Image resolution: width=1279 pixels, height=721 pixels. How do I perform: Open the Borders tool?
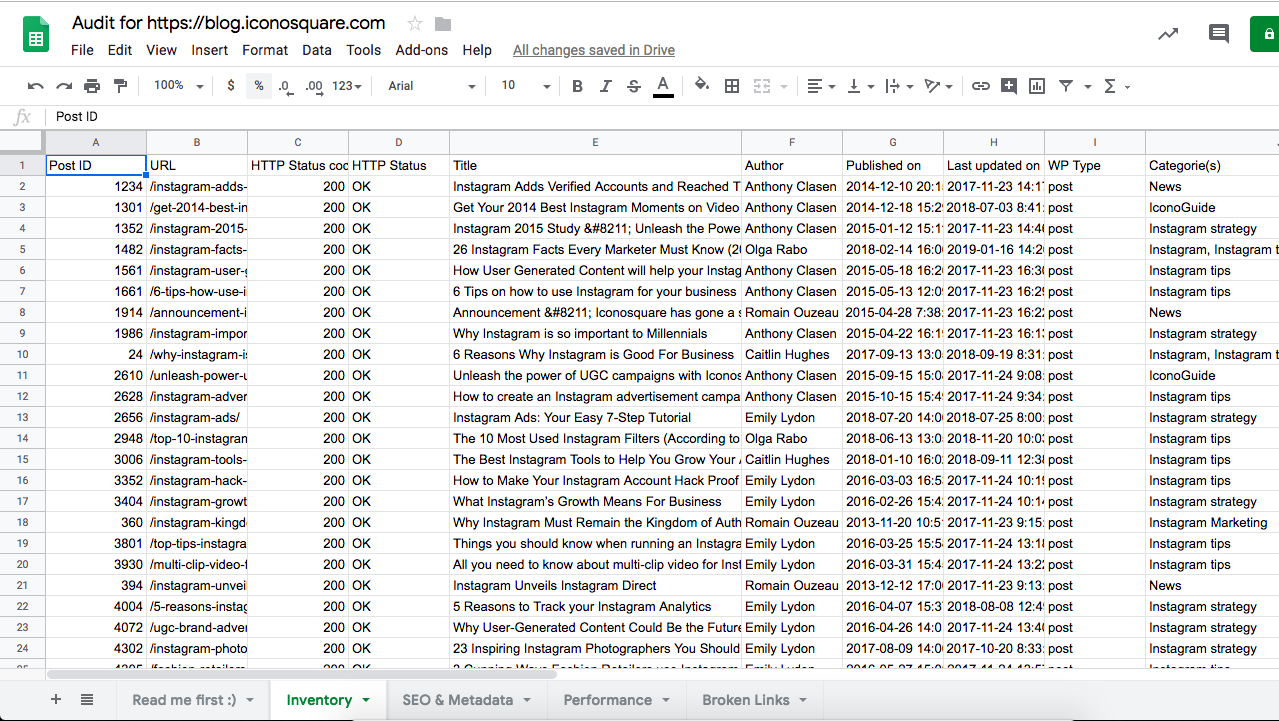point(732,86)
